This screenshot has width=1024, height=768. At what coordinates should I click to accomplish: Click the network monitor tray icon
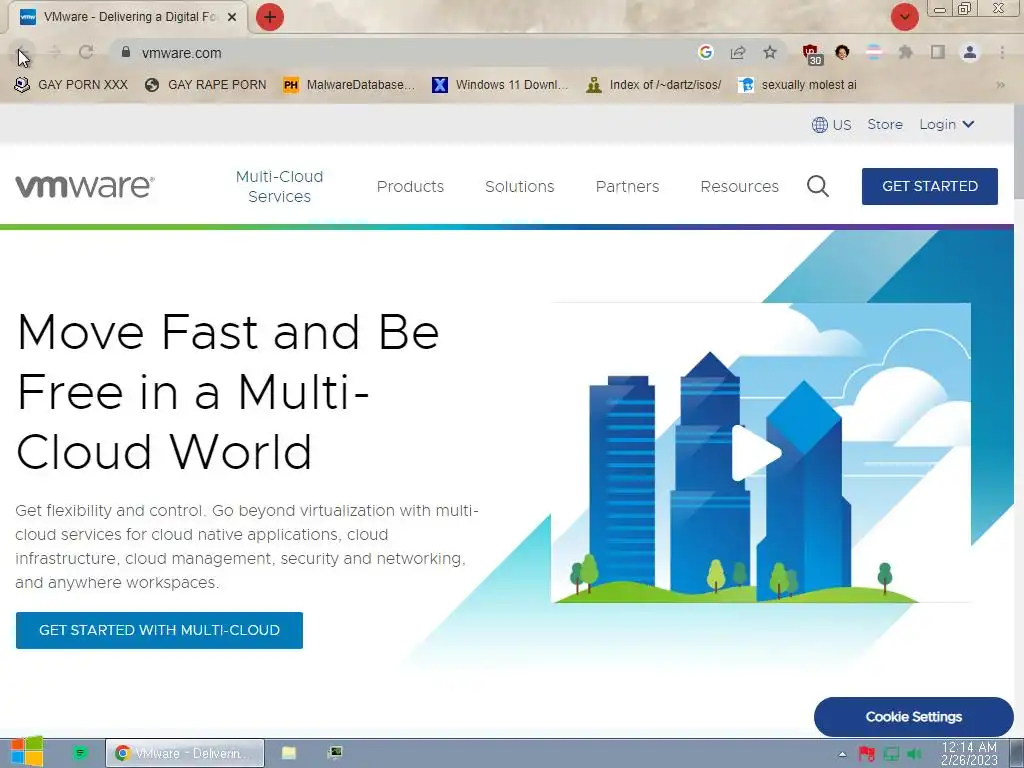pos(891,754)
